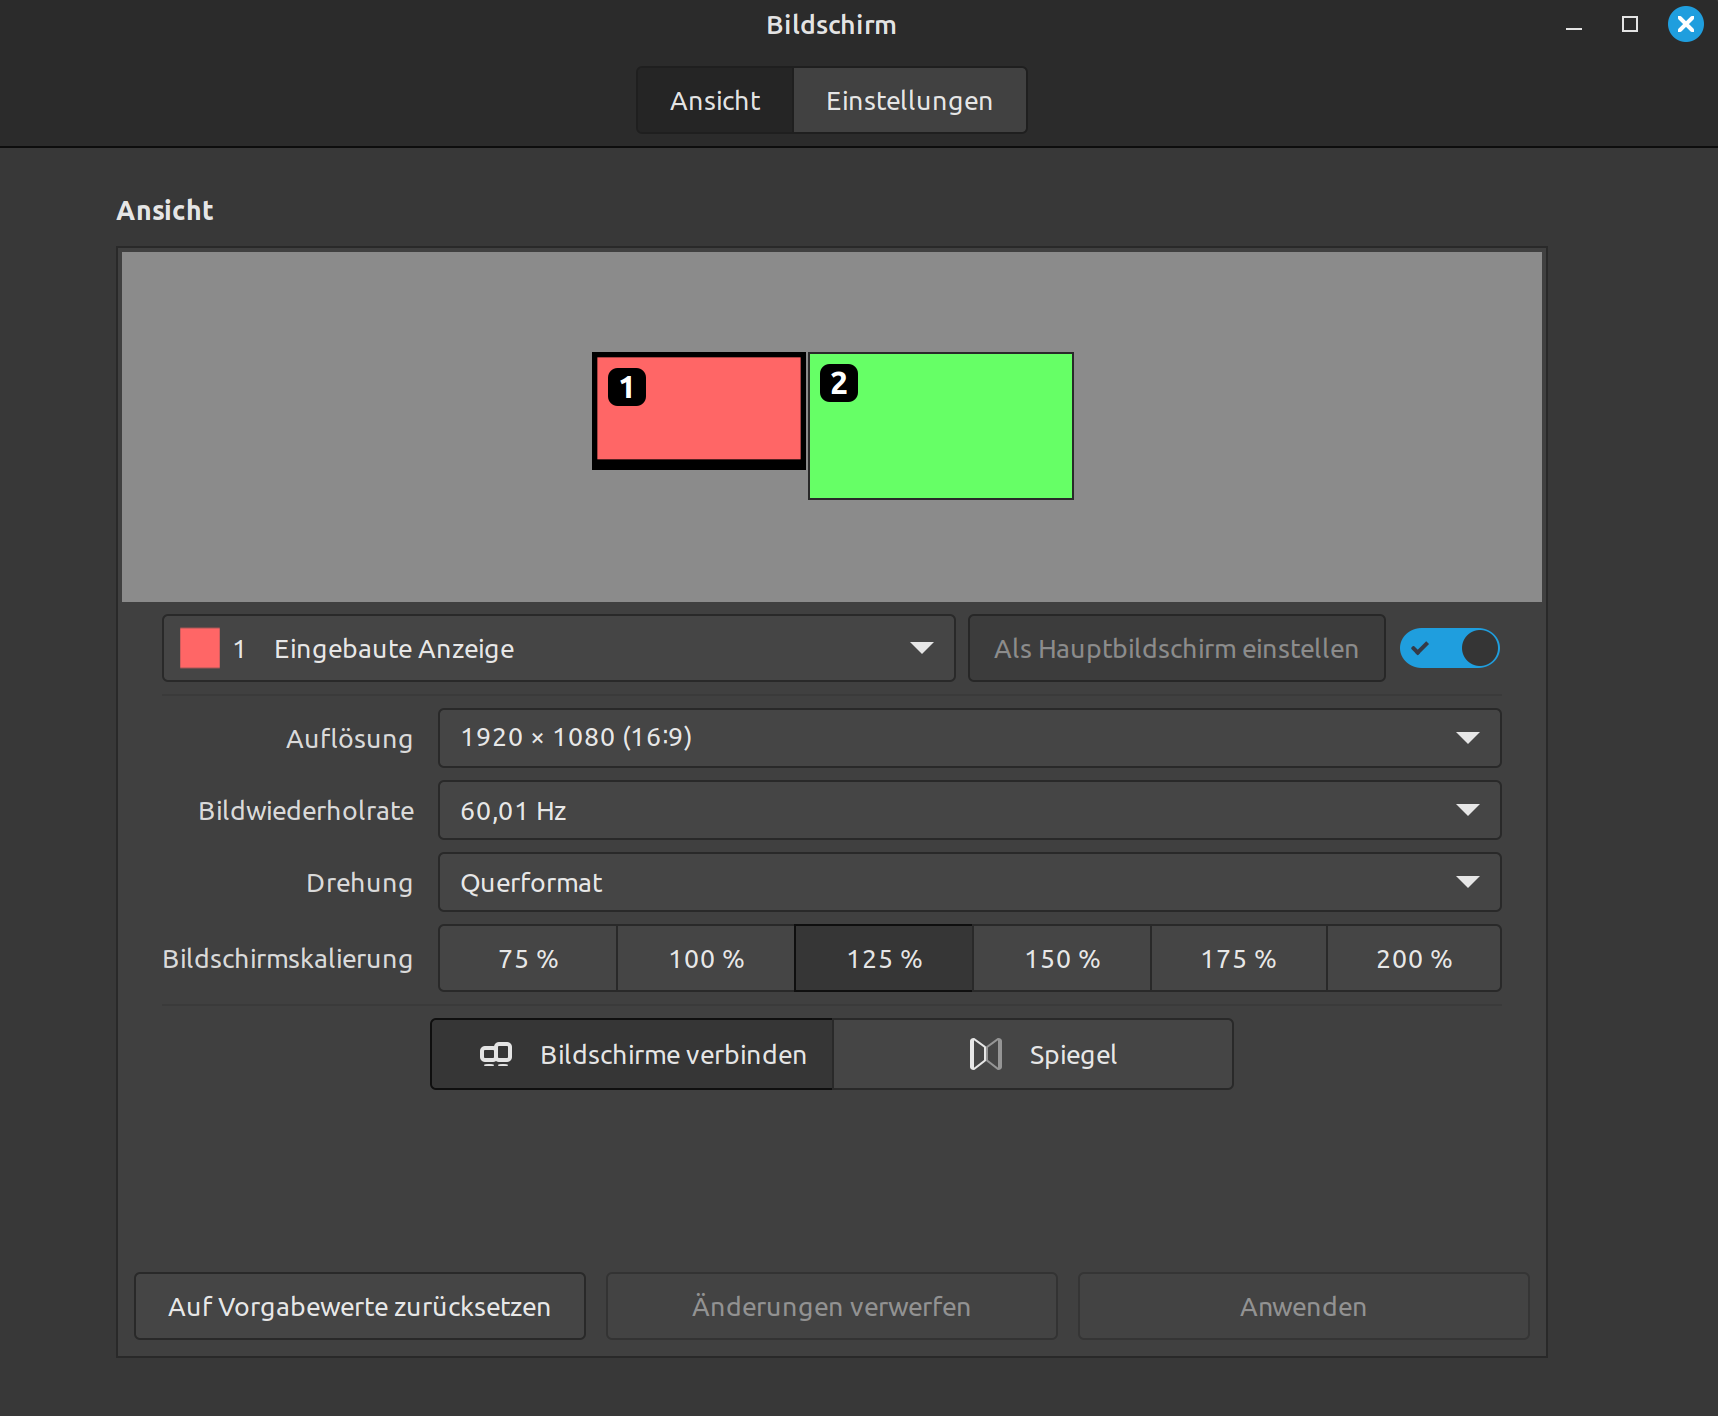Select Bildschirme verbinden mode
The height and width of the screenshot is (1416, 1718).
(x=632, y=1054)
